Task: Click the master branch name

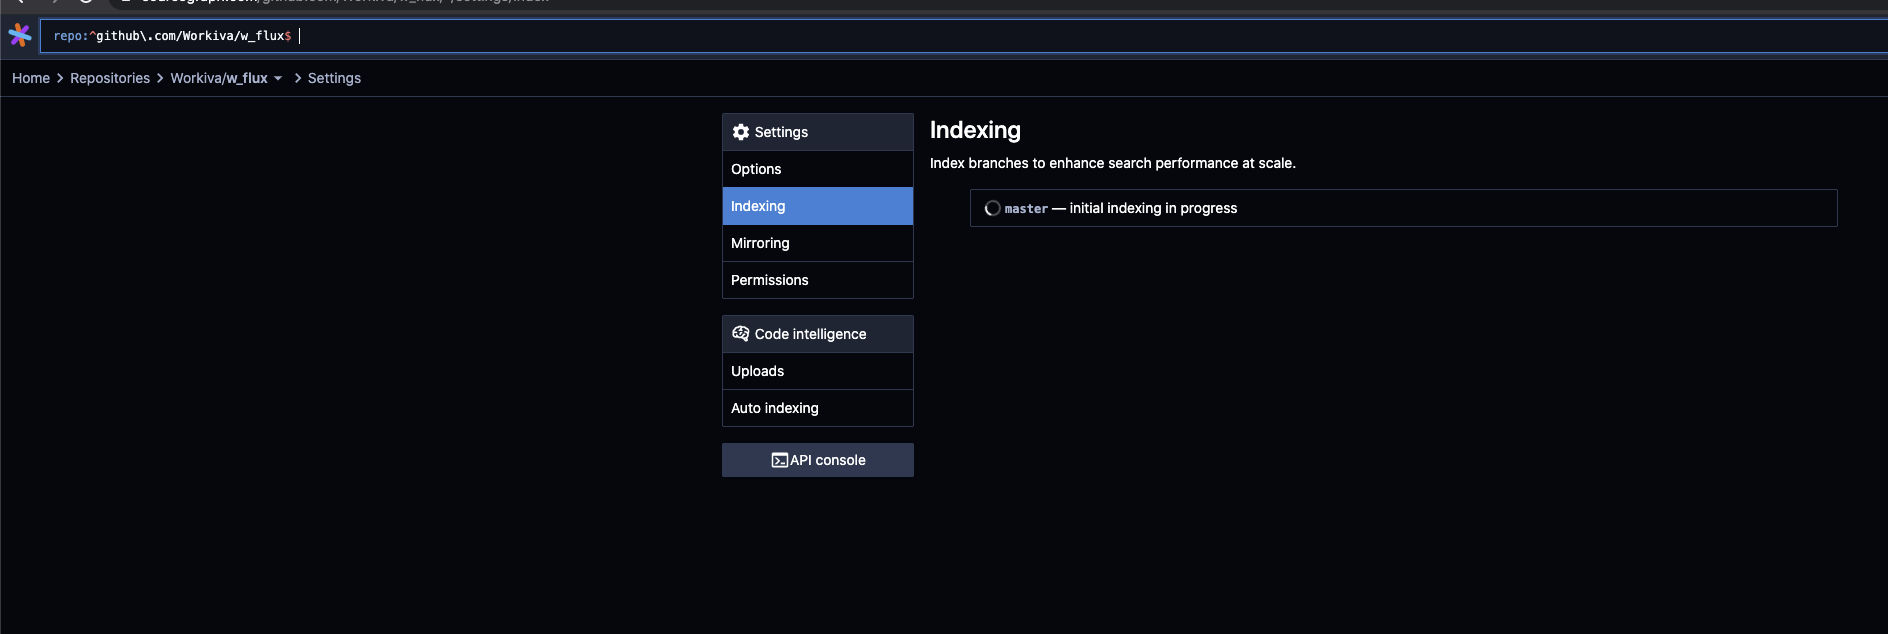Action: click(1026, 209)
